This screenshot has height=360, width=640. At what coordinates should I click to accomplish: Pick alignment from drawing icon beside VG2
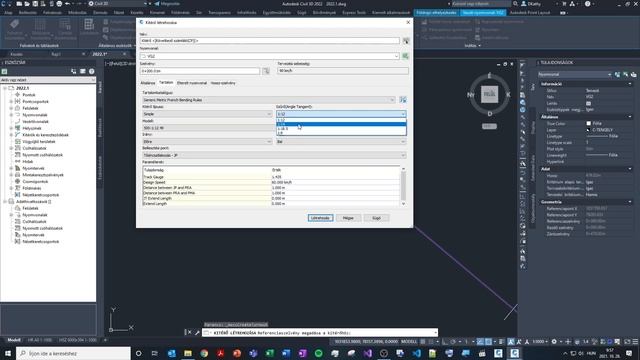(x=405, y=56)
